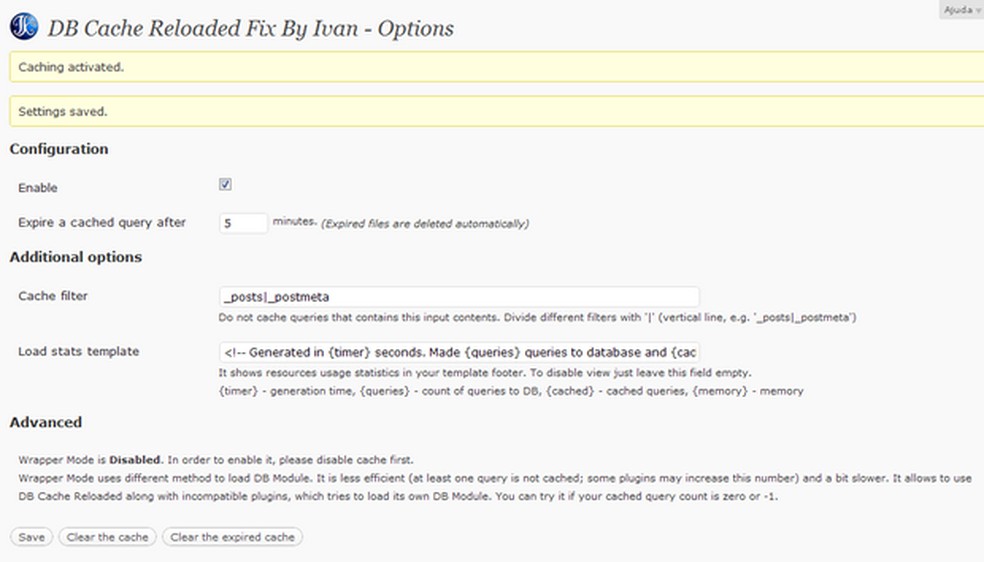
Task: Click the Settings saved notice
Action: 63,111
